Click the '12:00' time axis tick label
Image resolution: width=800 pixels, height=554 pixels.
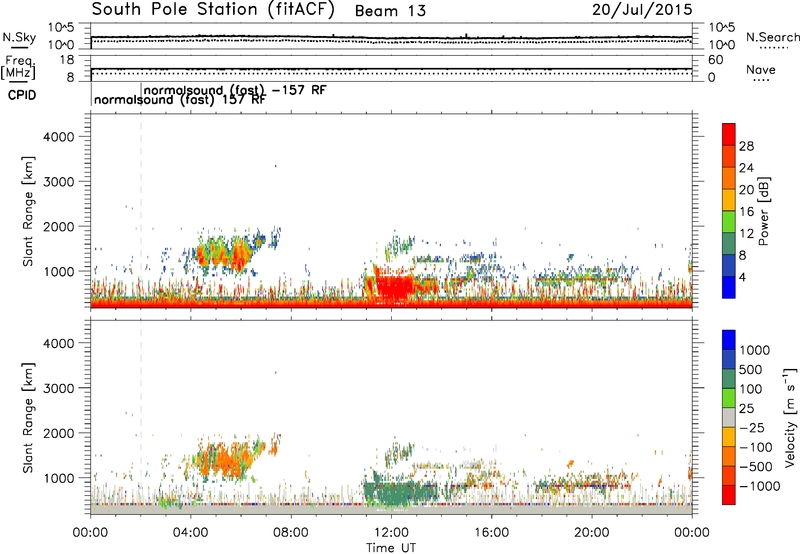[391, 533]
